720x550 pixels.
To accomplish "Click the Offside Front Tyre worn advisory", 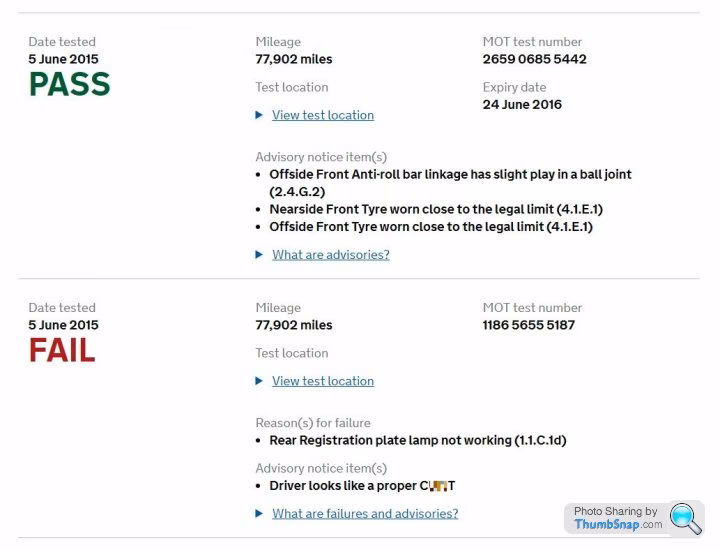I will click(x=432, y=227).
